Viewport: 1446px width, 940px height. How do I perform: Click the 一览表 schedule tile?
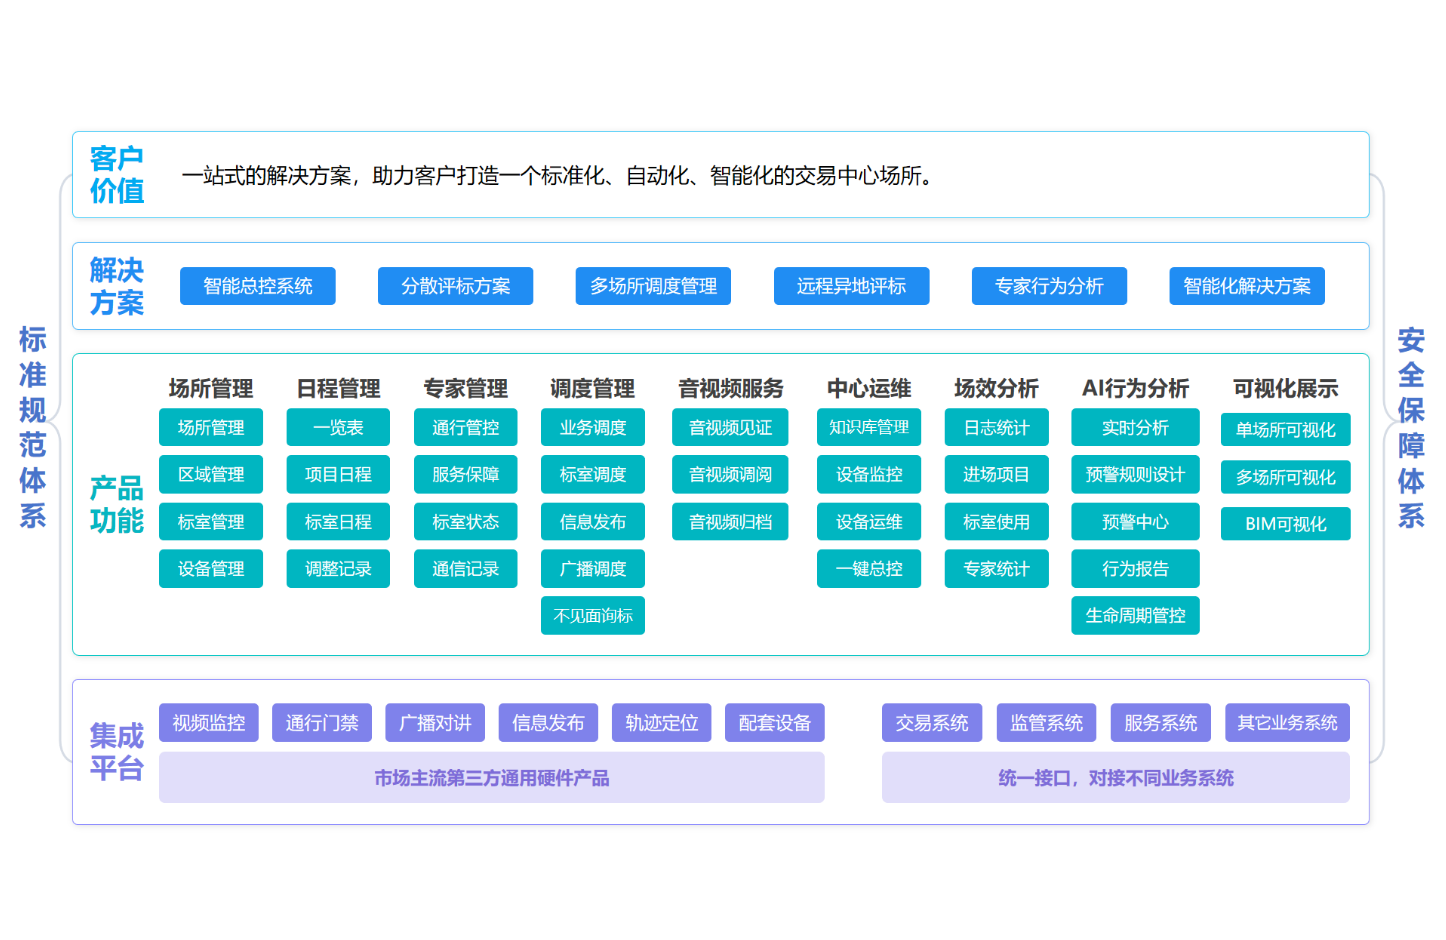pos(338,427)
